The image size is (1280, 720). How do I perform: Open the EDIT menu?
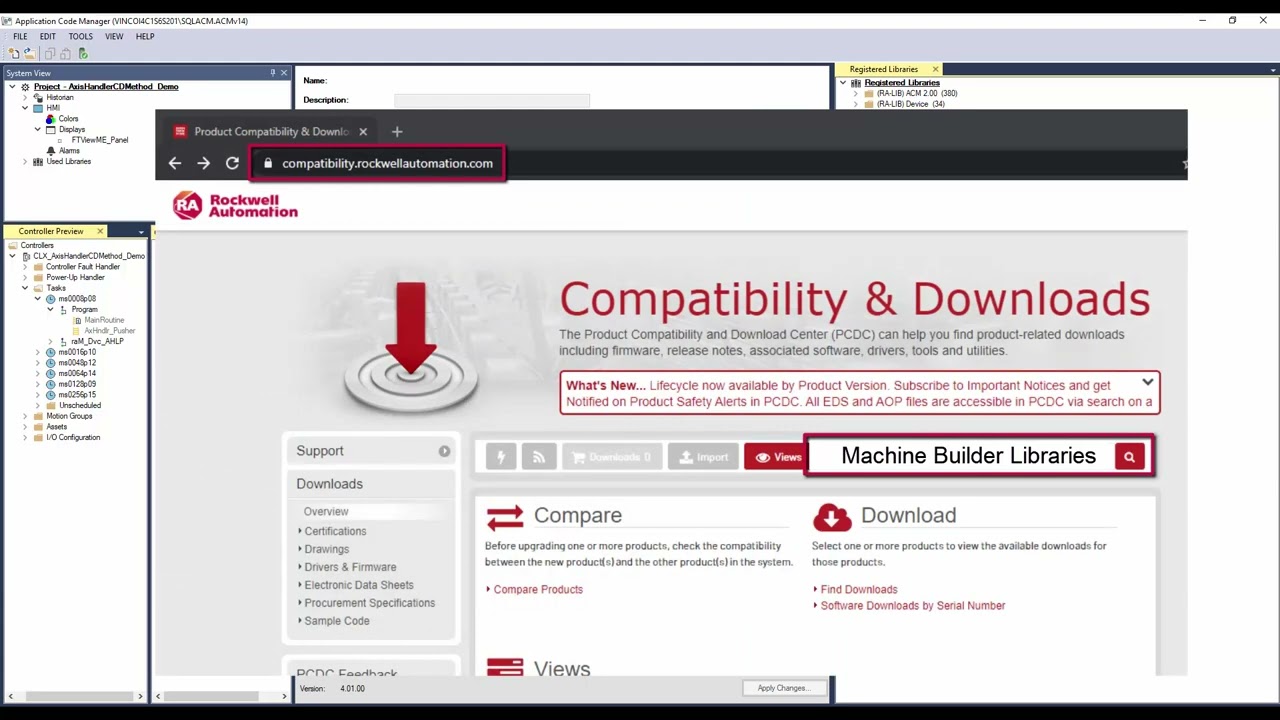[48, 36]
